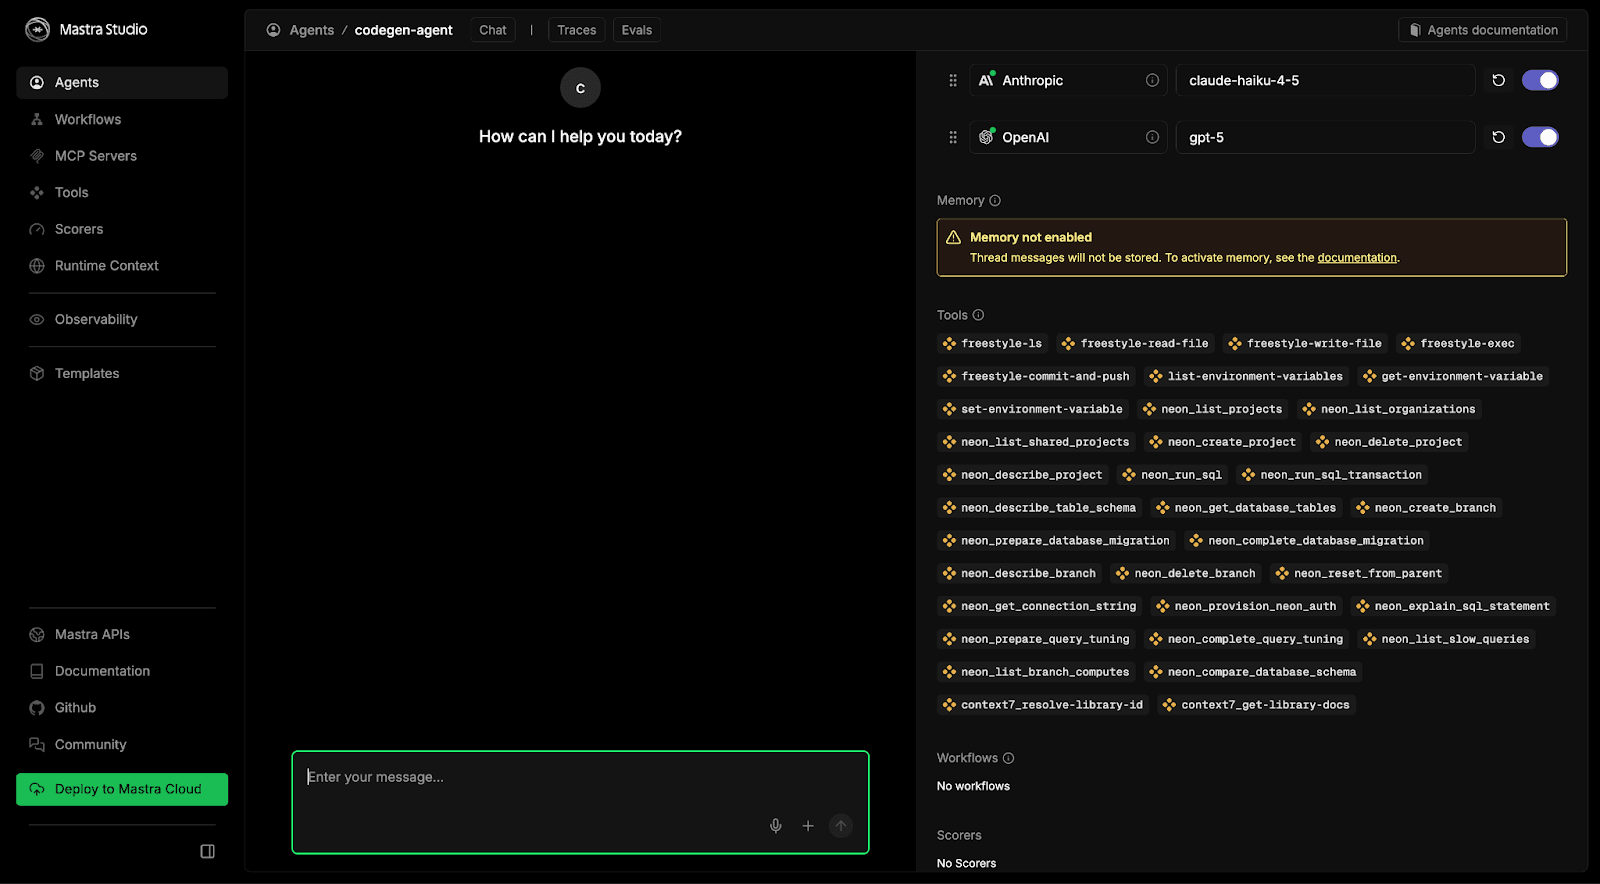Open Workflows in the sidebar
Screen dimensions: 1600x884
pyautogui.click(x=88, y=119)
